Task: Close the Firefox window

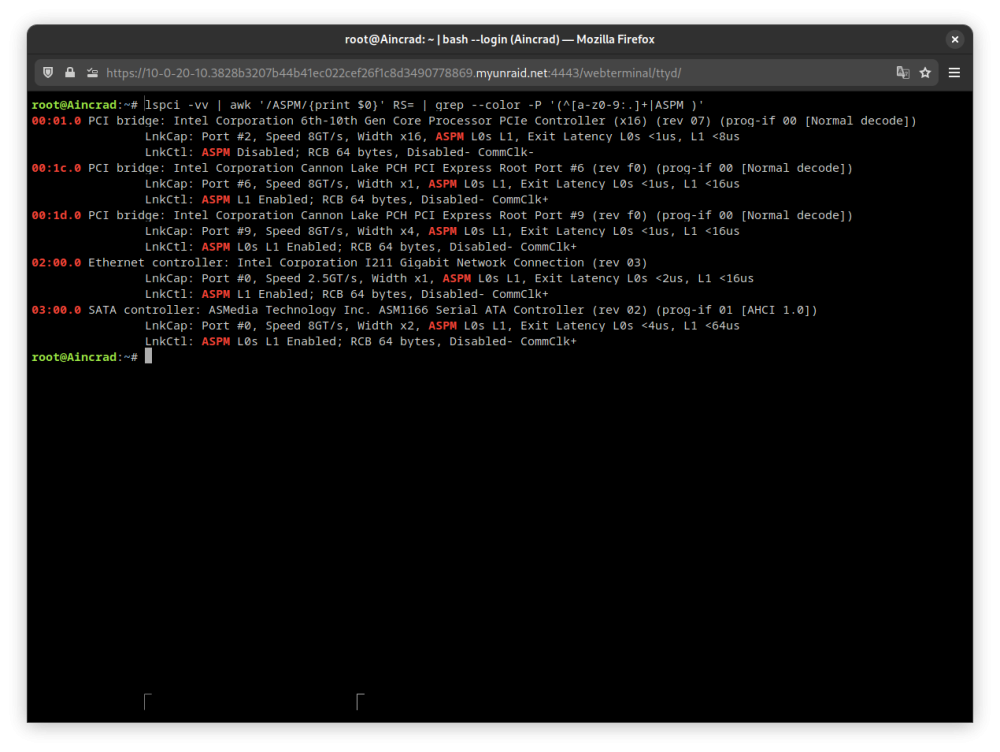Action: 955,40
